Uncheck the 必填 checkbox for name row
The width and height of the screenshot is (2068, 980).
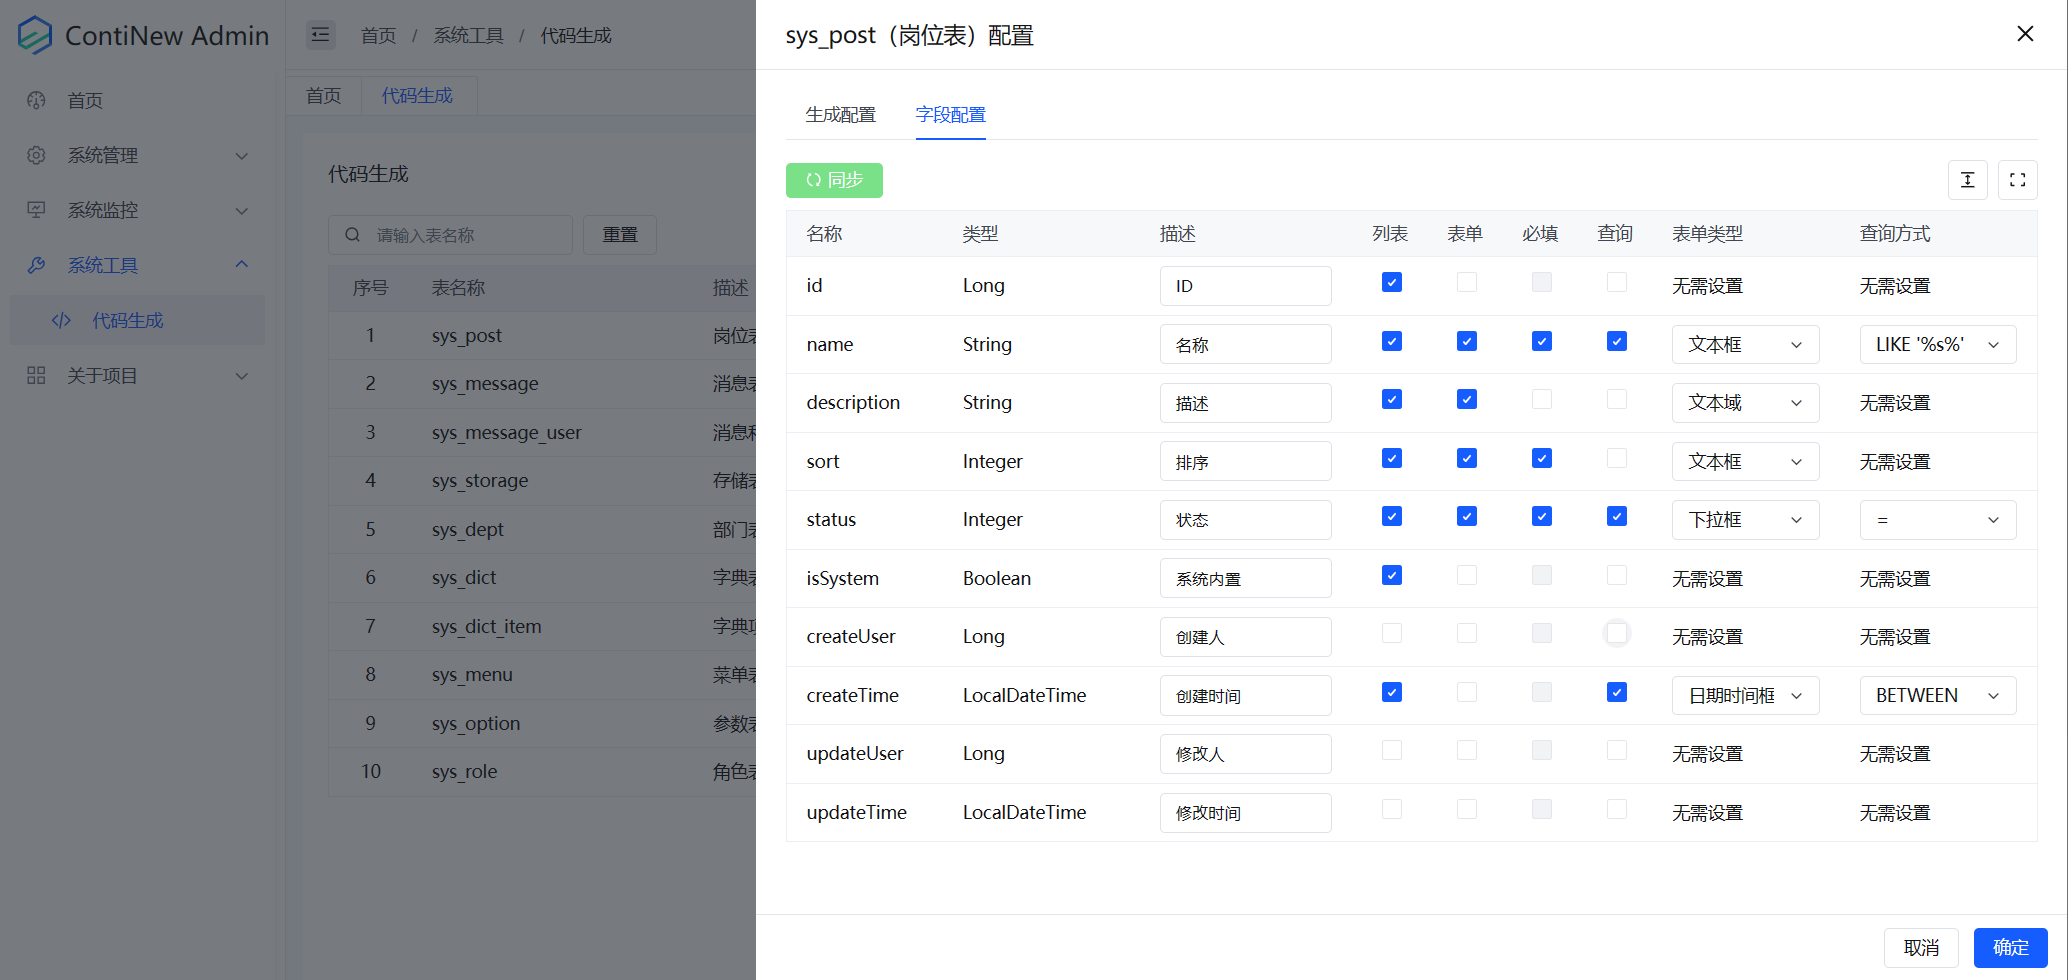pyautogui.click(x=1541, y=341)
